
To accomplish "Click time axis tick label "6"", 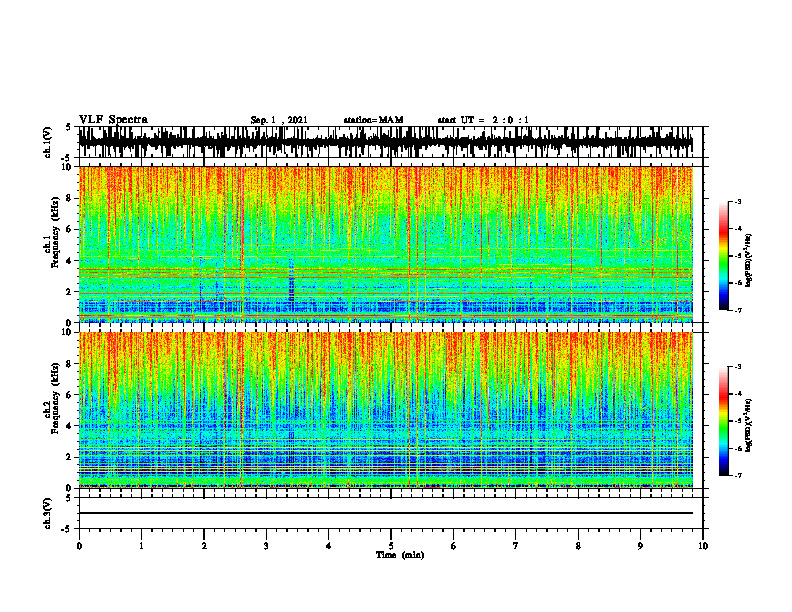I will [x=453, y=546].
